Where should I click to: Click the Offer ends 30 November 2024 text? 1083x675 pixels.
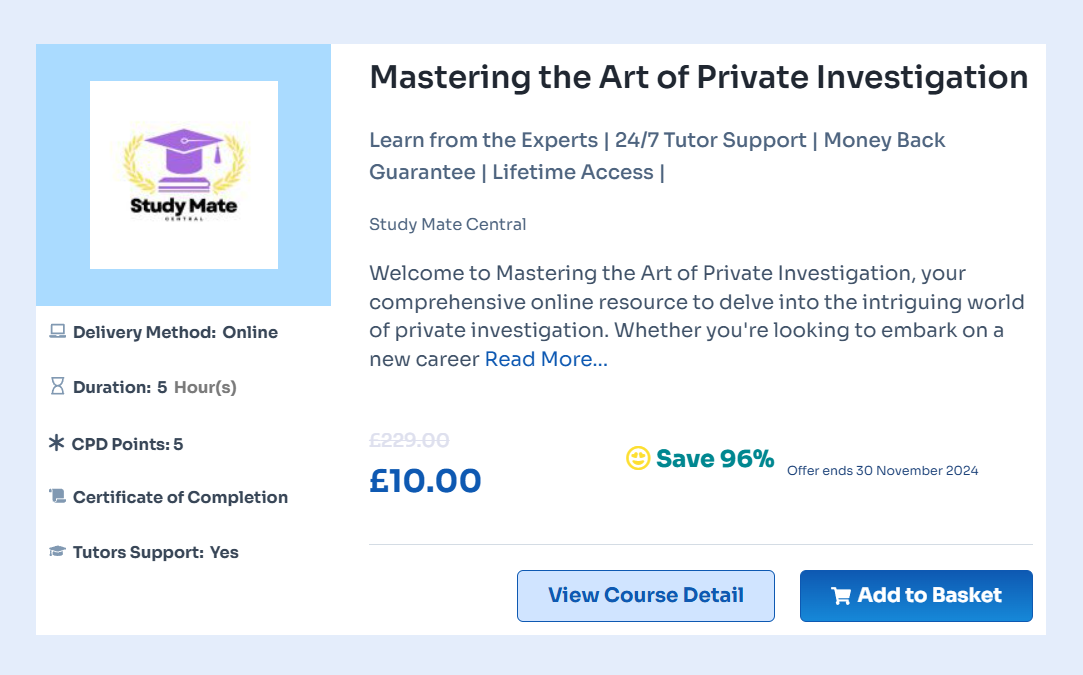click(x=883, y=470)
